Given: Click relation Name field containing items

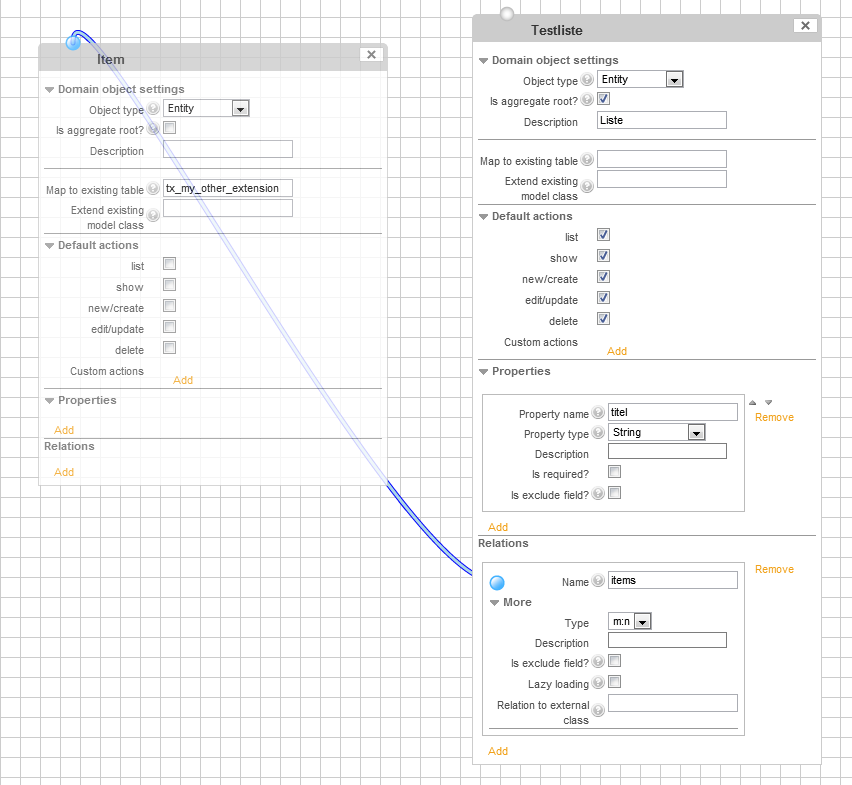Looking at the screenshot, I should tap(673, 580).
